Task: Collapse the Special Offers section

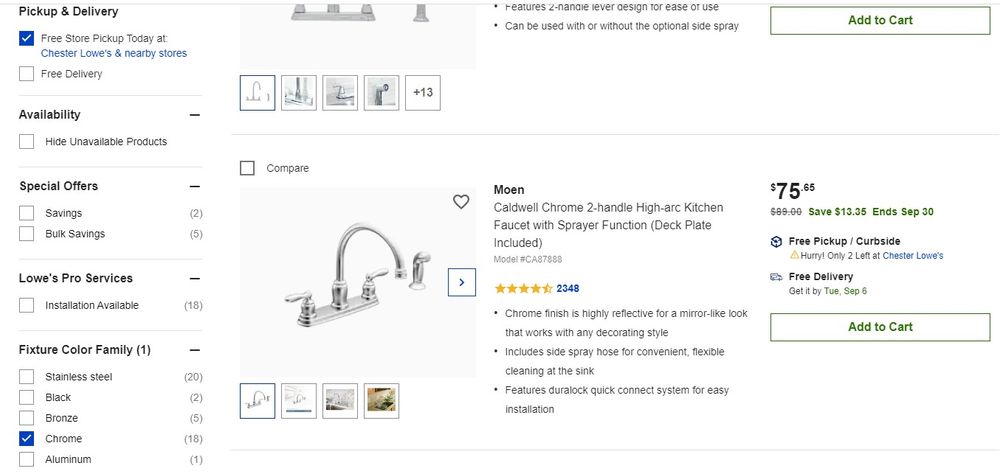Action: pyautogui.click(x=195, y=186)
